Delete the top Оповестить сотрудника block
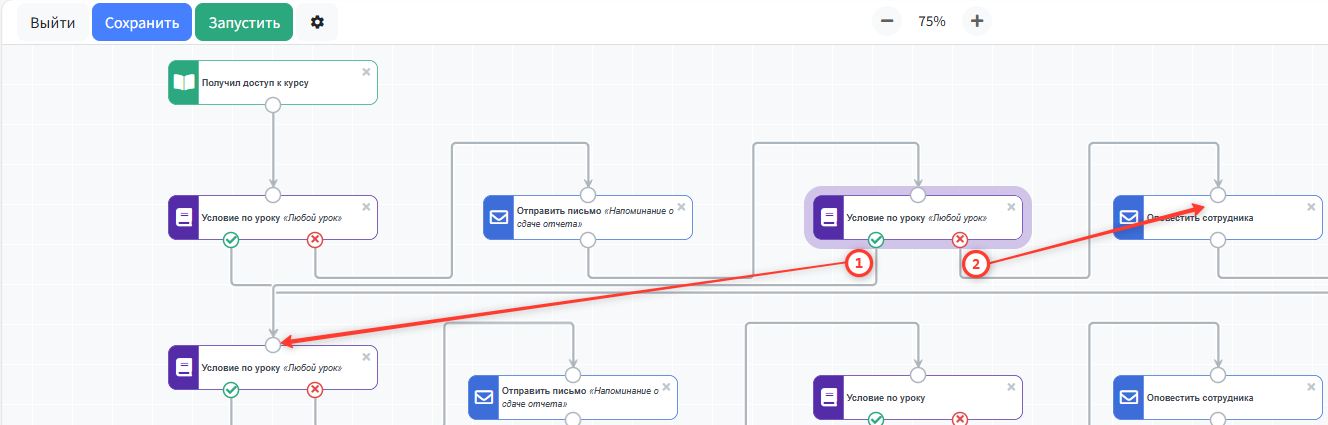 1311,207
